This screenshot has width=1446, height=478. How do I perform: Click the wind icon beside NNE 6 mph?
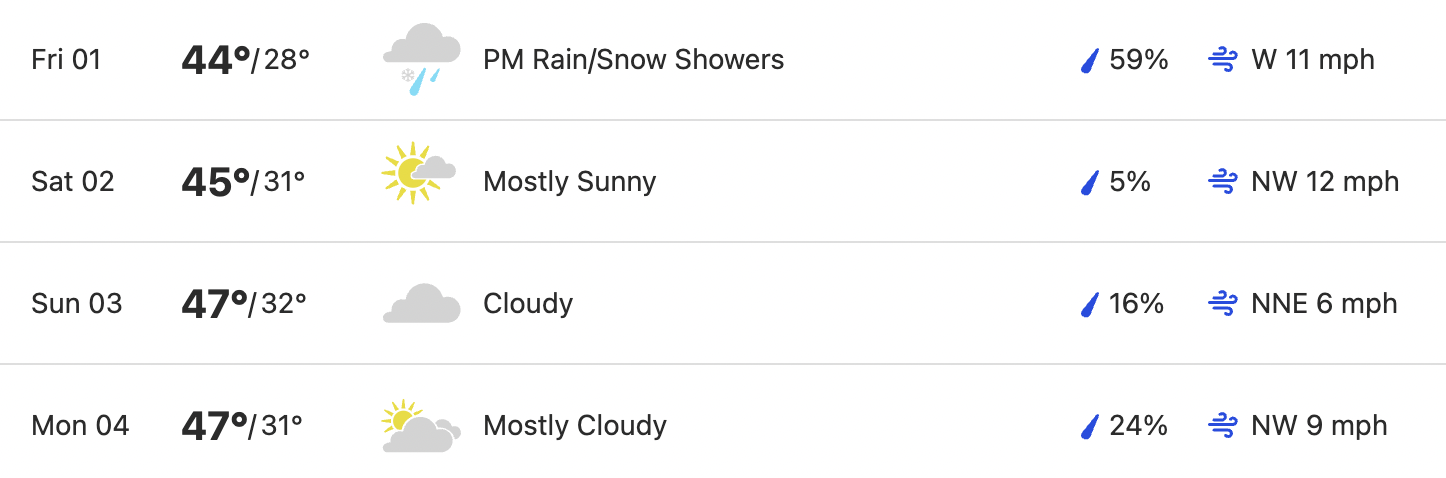point(1223,304)
